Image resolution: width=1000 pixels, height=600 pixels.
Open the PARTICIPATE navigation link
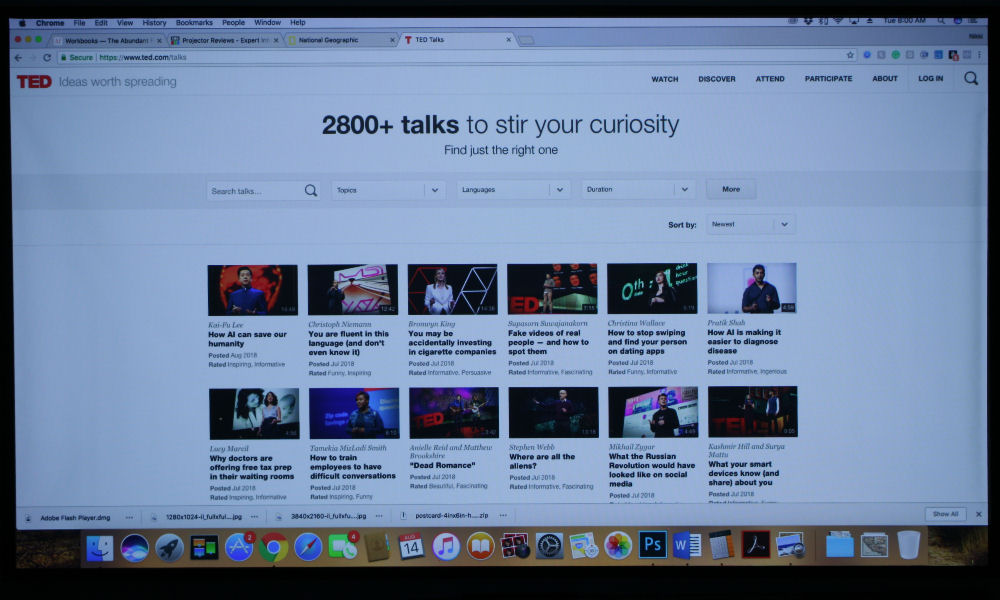coord(828,78)
